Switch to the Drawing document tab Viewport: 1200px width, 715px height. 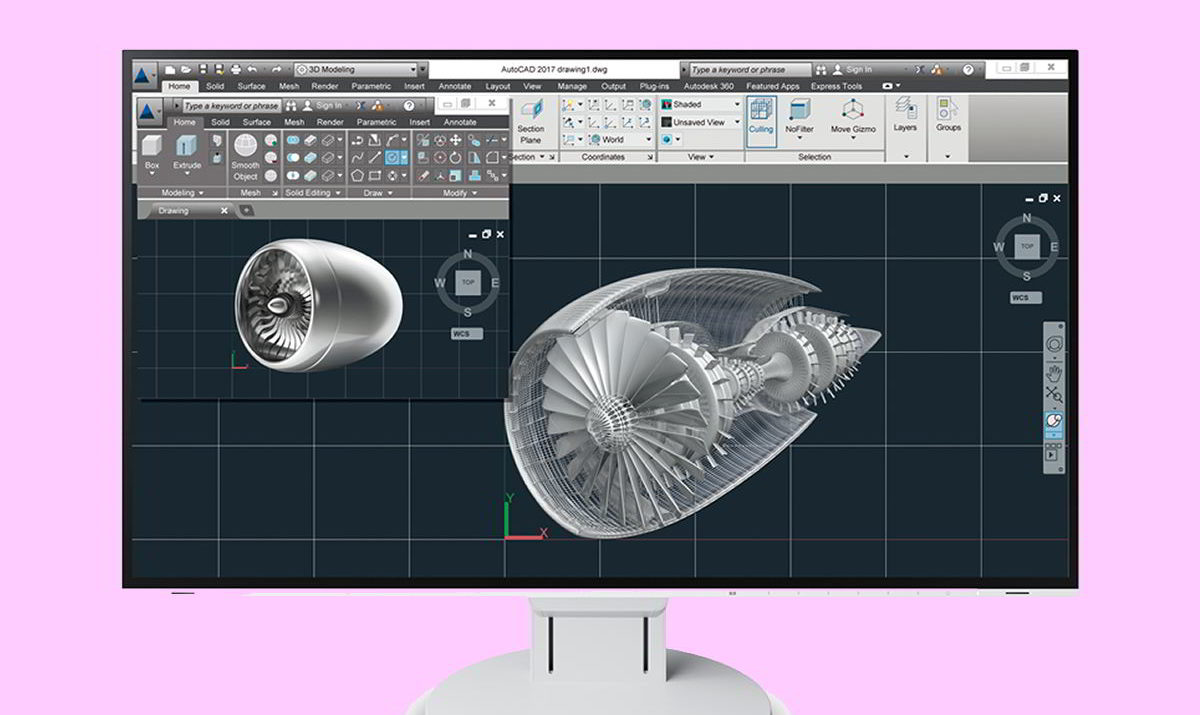[x=176, y=210]
